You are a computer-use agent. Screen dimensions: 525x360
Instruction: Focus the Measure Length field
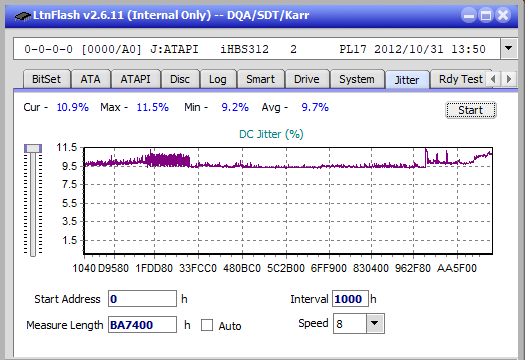point(142,325)
